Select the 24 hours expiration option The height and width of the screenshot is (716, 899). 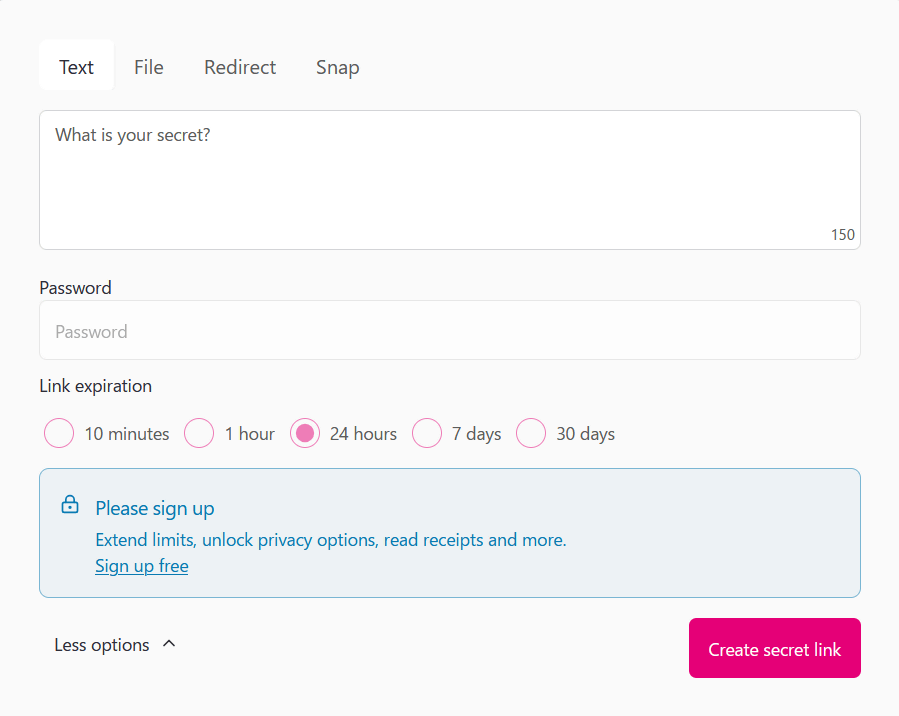[305, 434]
